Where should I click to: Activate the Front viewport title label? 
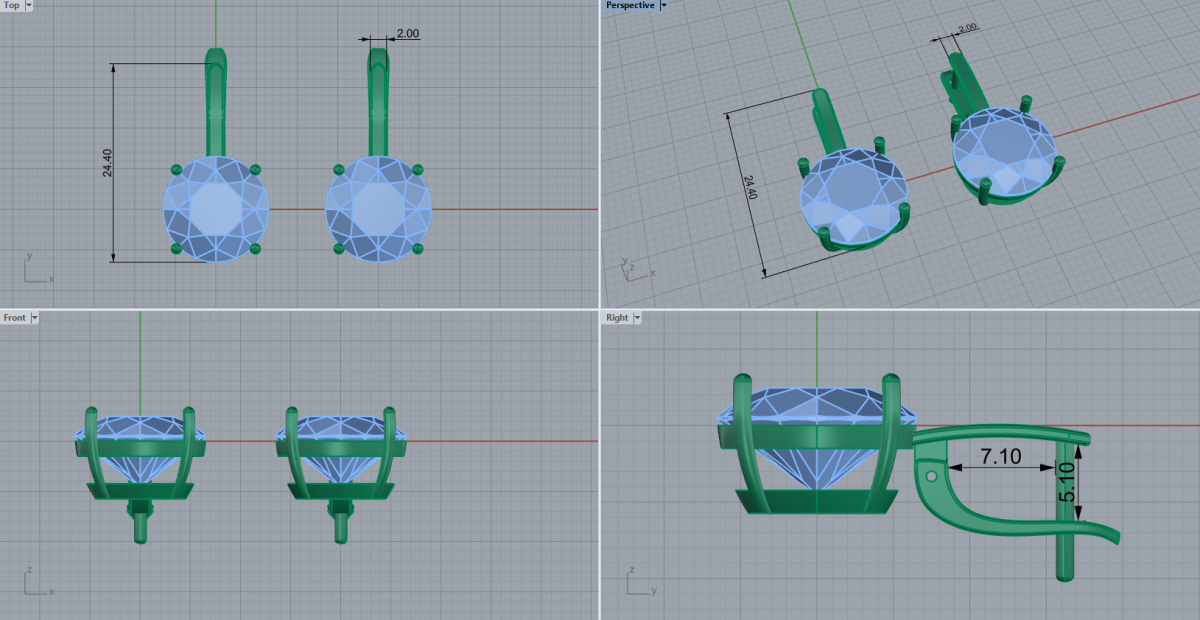click(15, 318)
